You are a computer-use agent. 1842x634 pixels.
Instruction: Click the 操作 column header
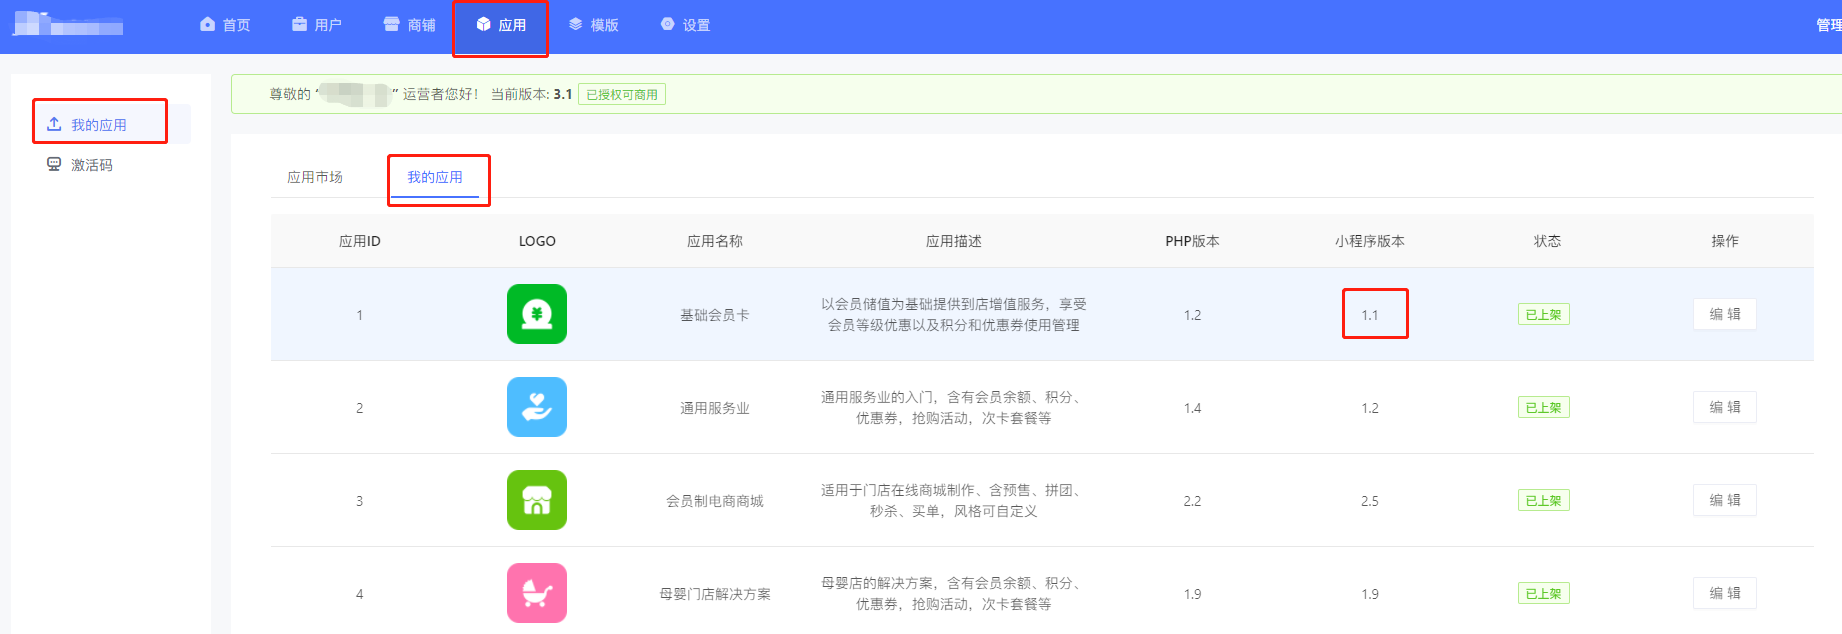pos(1725,241)
